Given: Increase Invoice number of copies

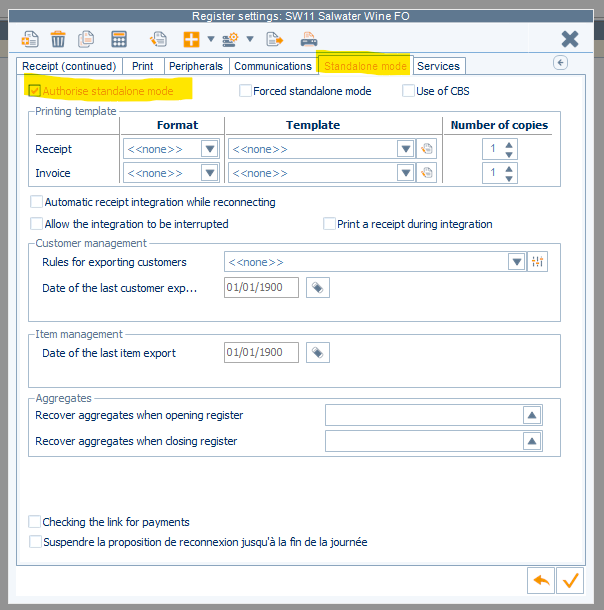Looking at the screenshot, I should pos(509,169).
